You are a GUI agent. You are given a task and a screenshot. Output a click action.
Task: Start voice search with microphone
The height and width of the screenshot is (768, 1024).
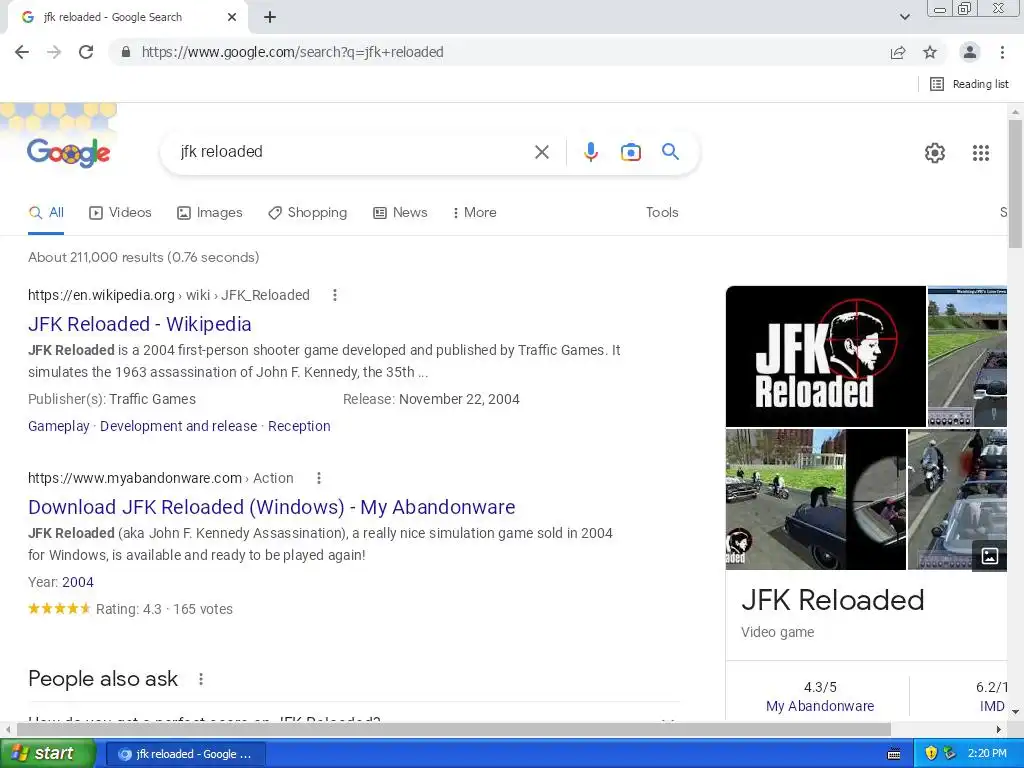[x=590, y=152]
